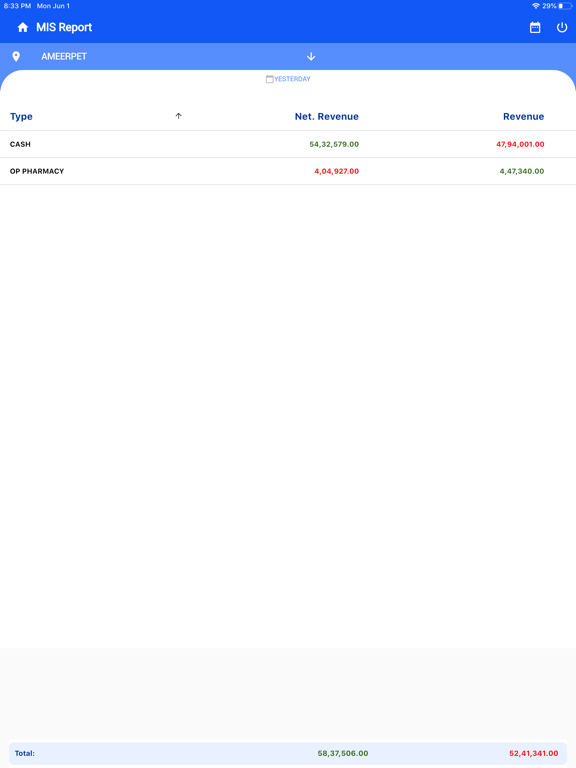Click total net revenue 58,37,506.00

(343, 753)
